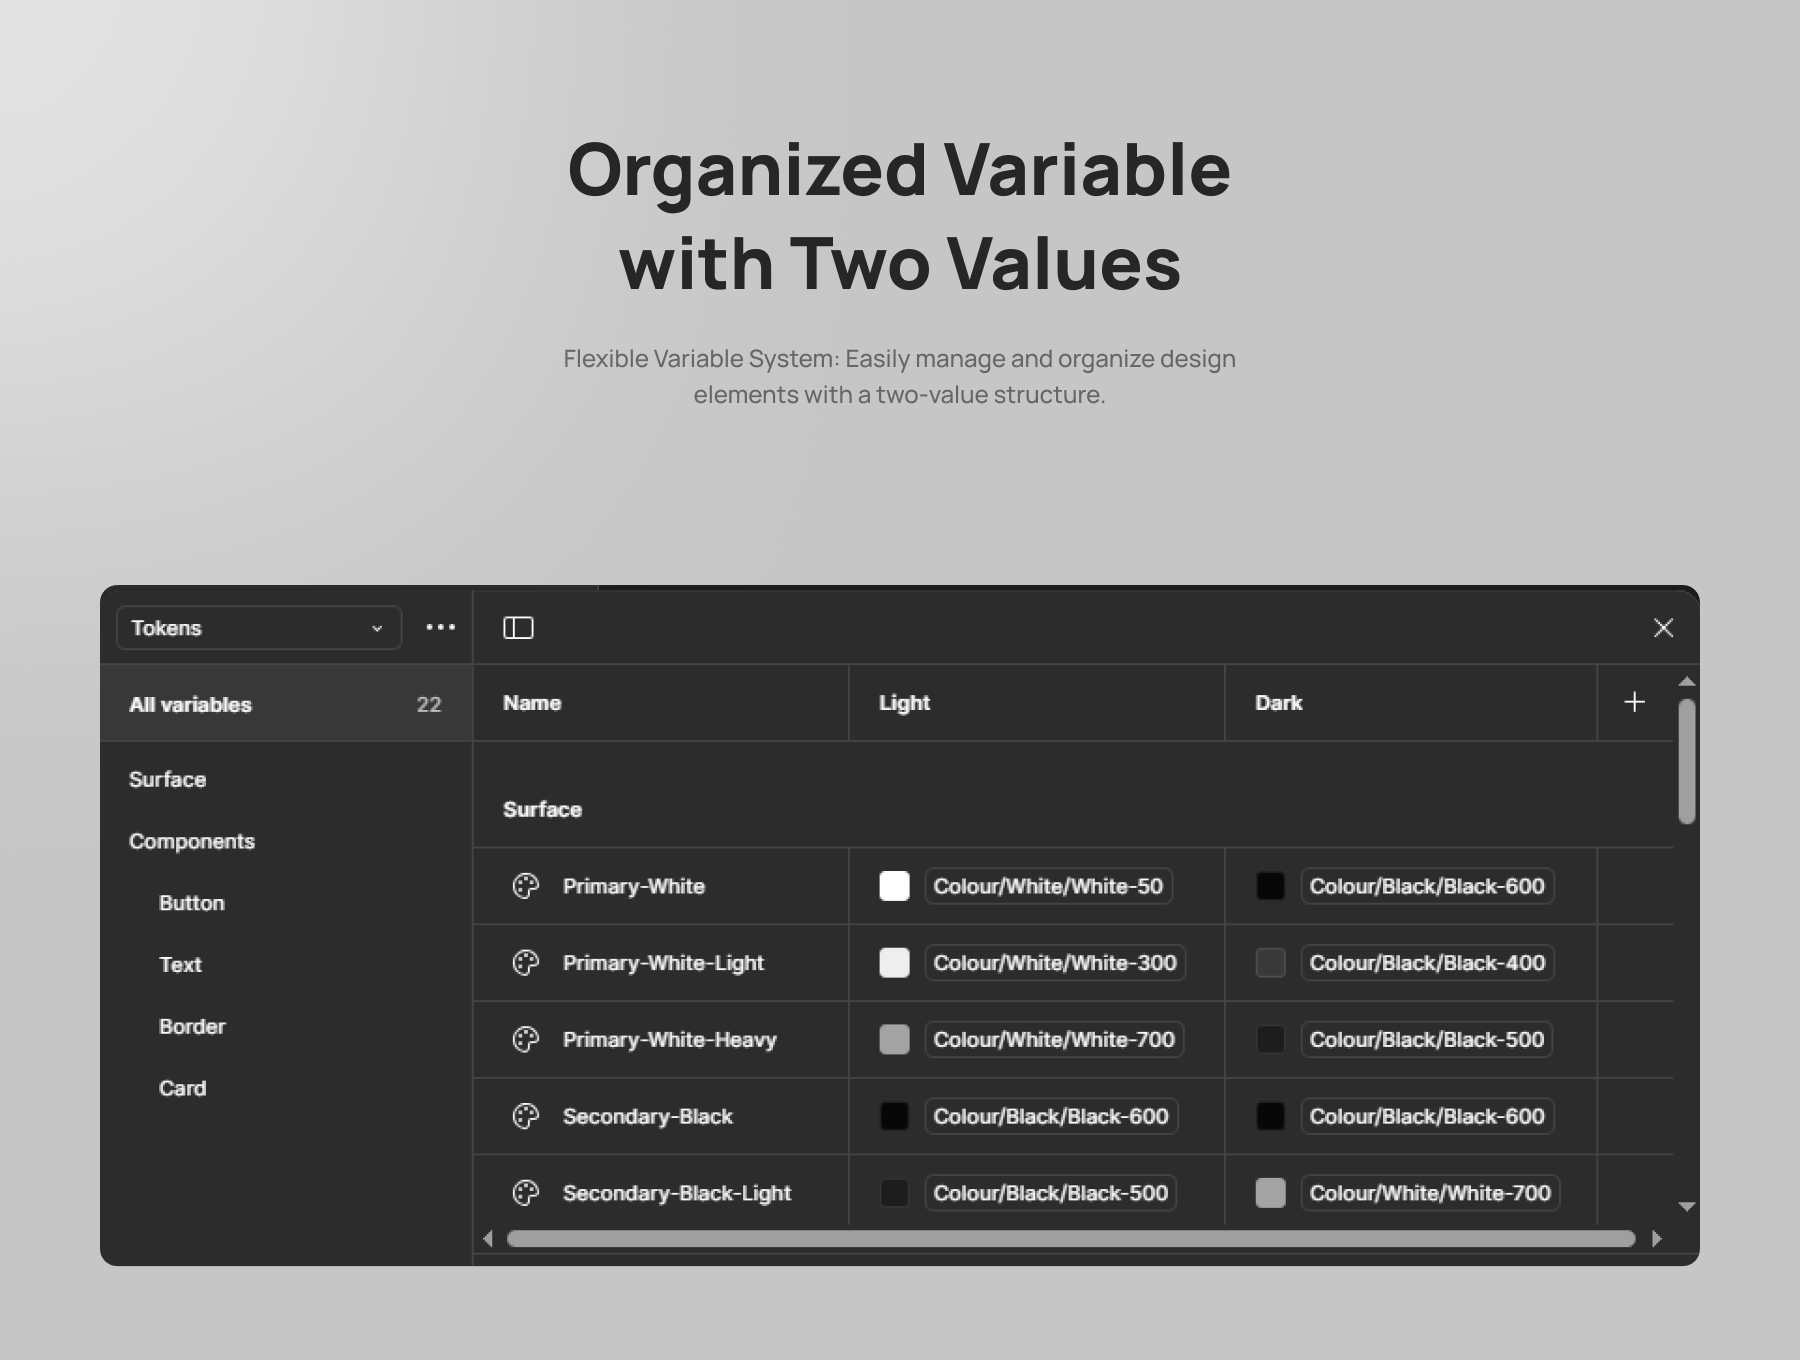1800x1360 pixels.
Task: Click the scroll right arrow
Action: (x=1656, y=1238)
